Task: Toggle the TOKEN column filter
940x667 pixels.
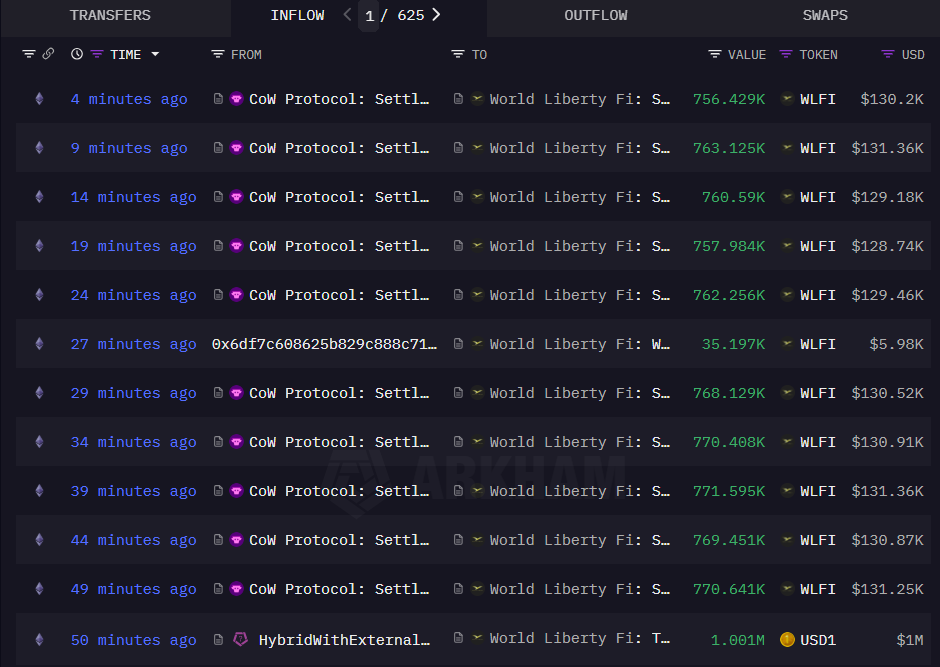Action: pos(786,54)
